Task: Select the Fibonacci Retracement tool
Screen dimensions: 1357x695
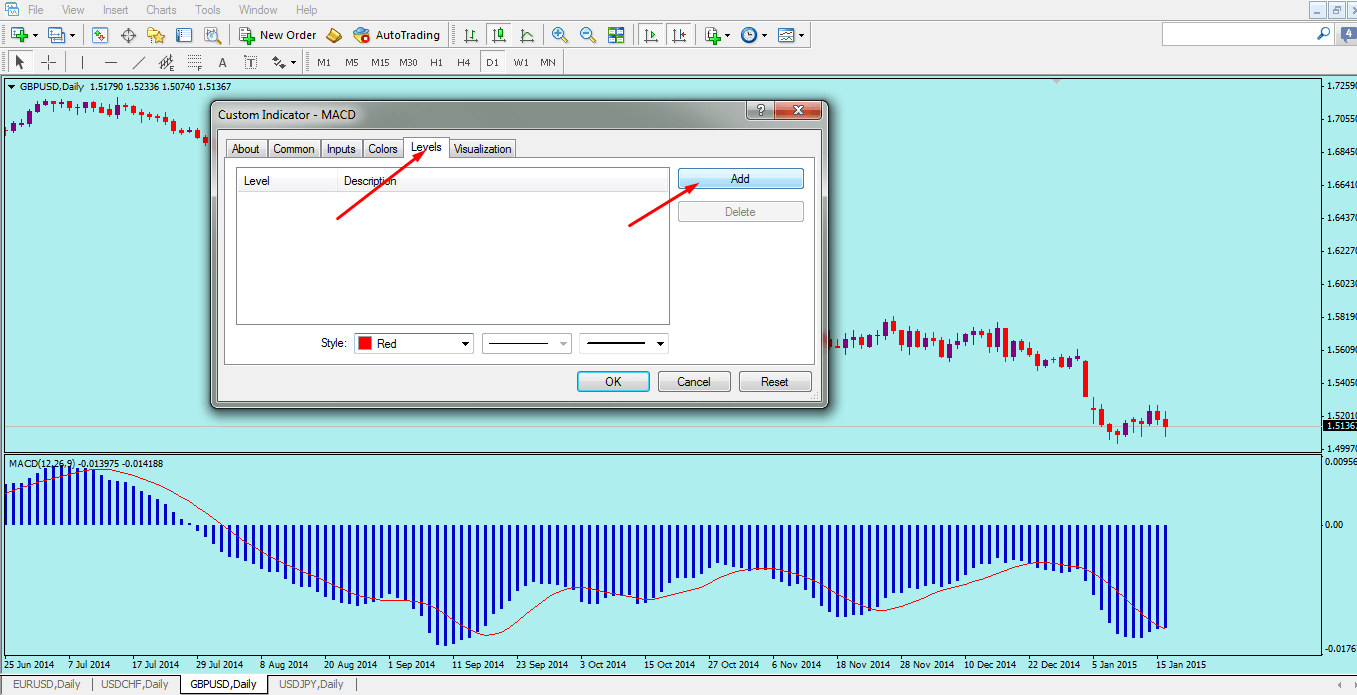Action: click(194, 62)
